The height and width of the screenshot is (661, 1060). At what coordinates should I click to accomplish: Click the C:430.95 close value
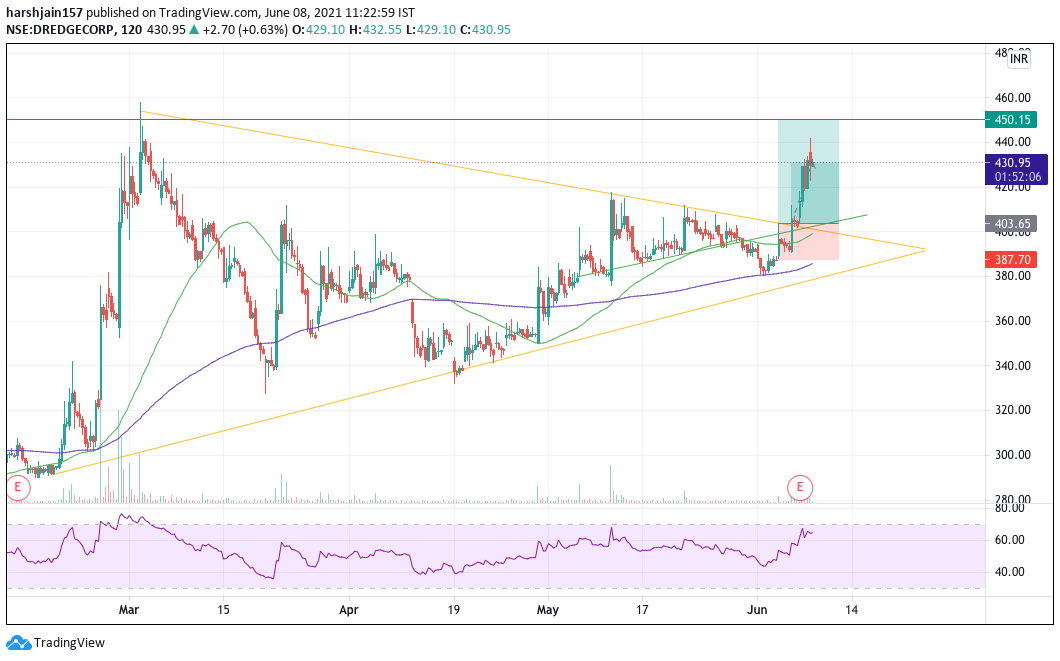point(485,30)
